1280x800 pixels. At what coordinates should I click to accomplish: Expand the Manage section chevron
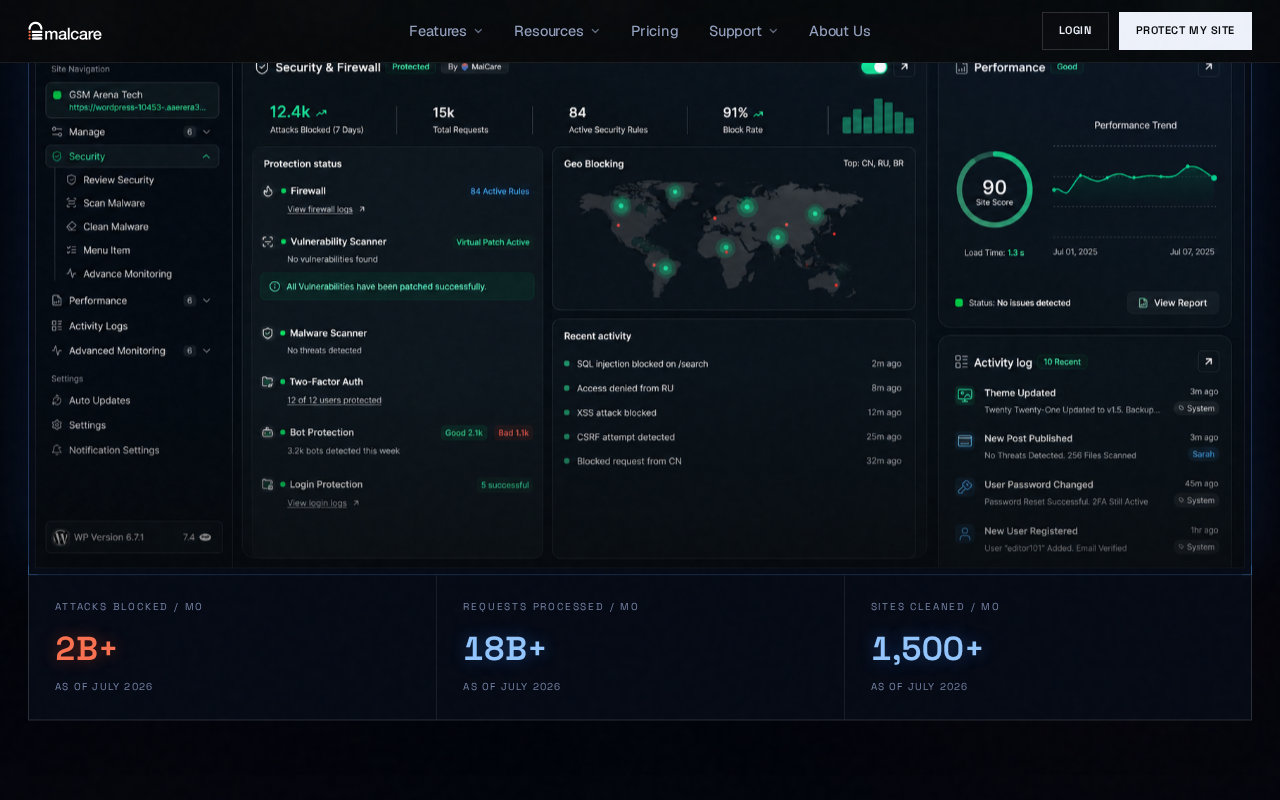207,132
